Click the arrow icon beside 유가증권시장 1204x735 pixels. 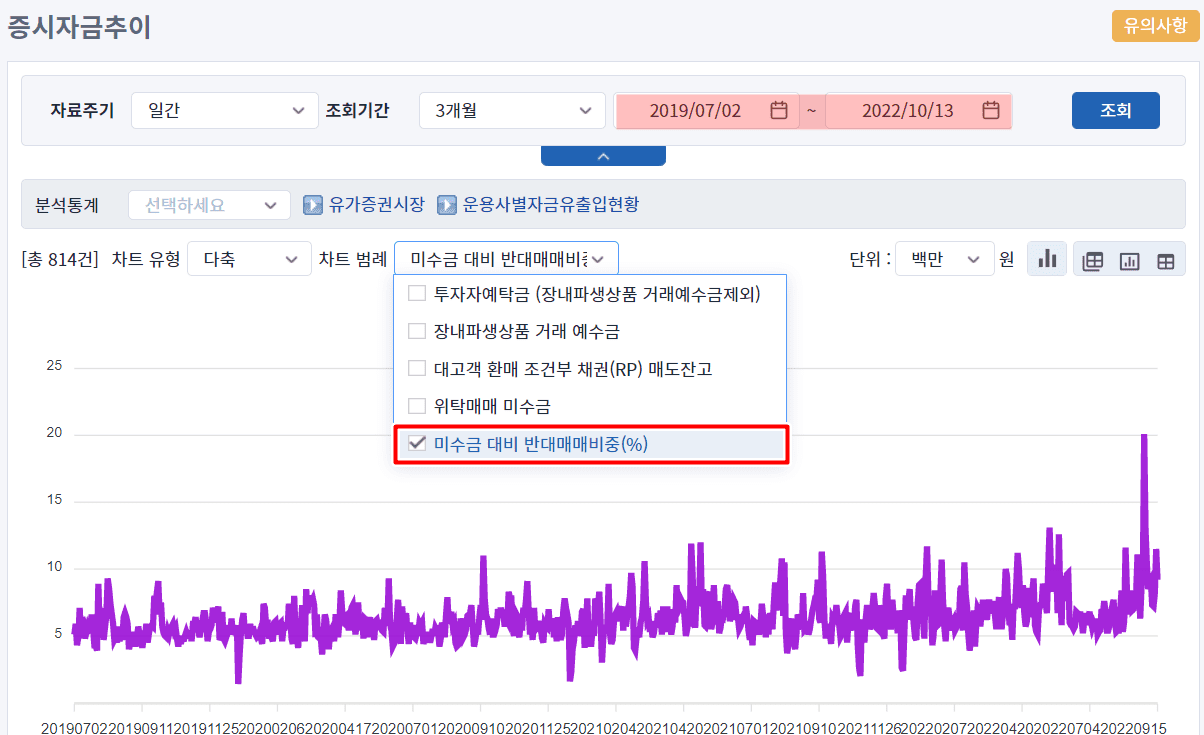click(x=313, y=205)
